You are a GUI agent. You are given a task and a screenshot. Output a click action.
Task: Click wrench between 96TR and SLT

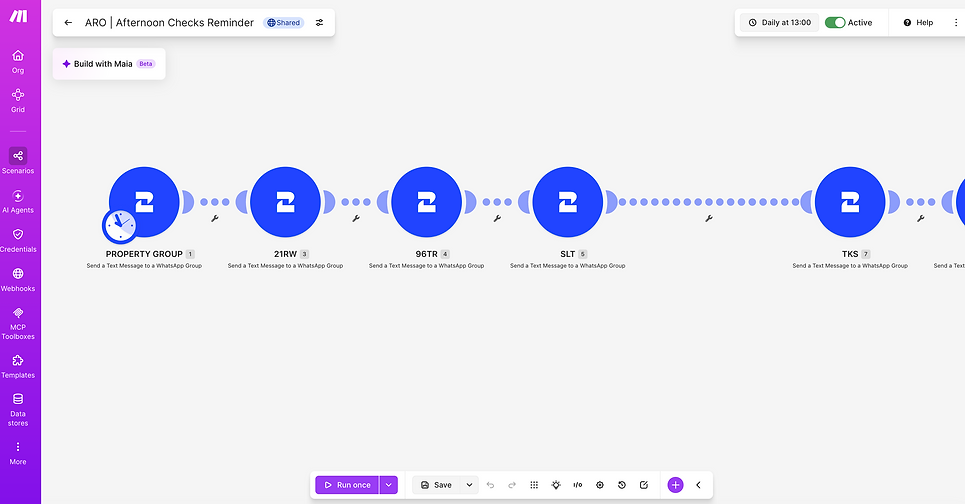pos(497,218)
